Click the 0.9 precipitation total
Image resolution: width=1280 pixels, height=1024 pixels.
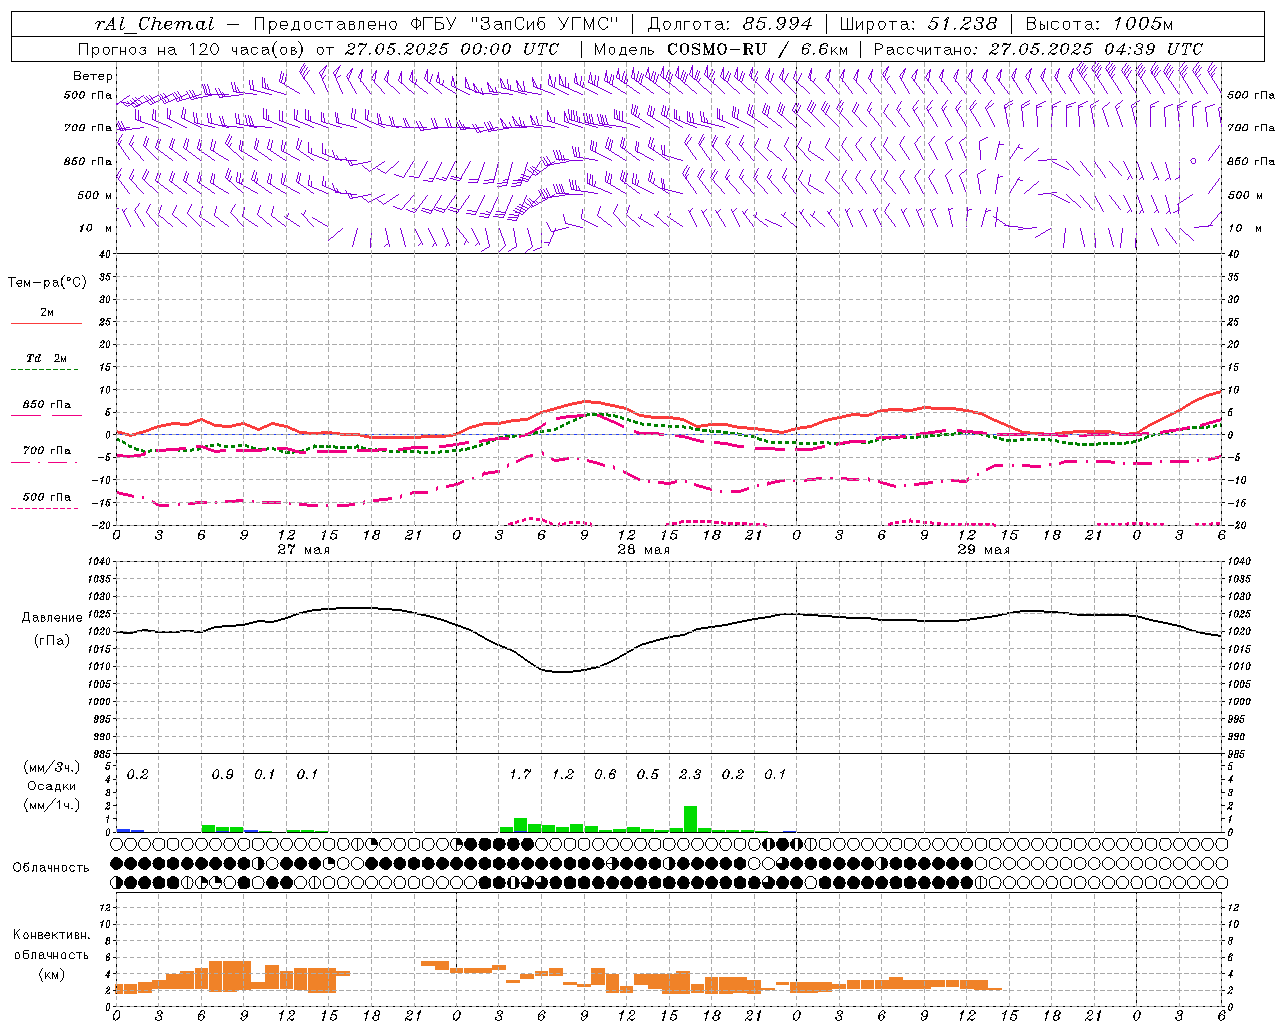223,775
